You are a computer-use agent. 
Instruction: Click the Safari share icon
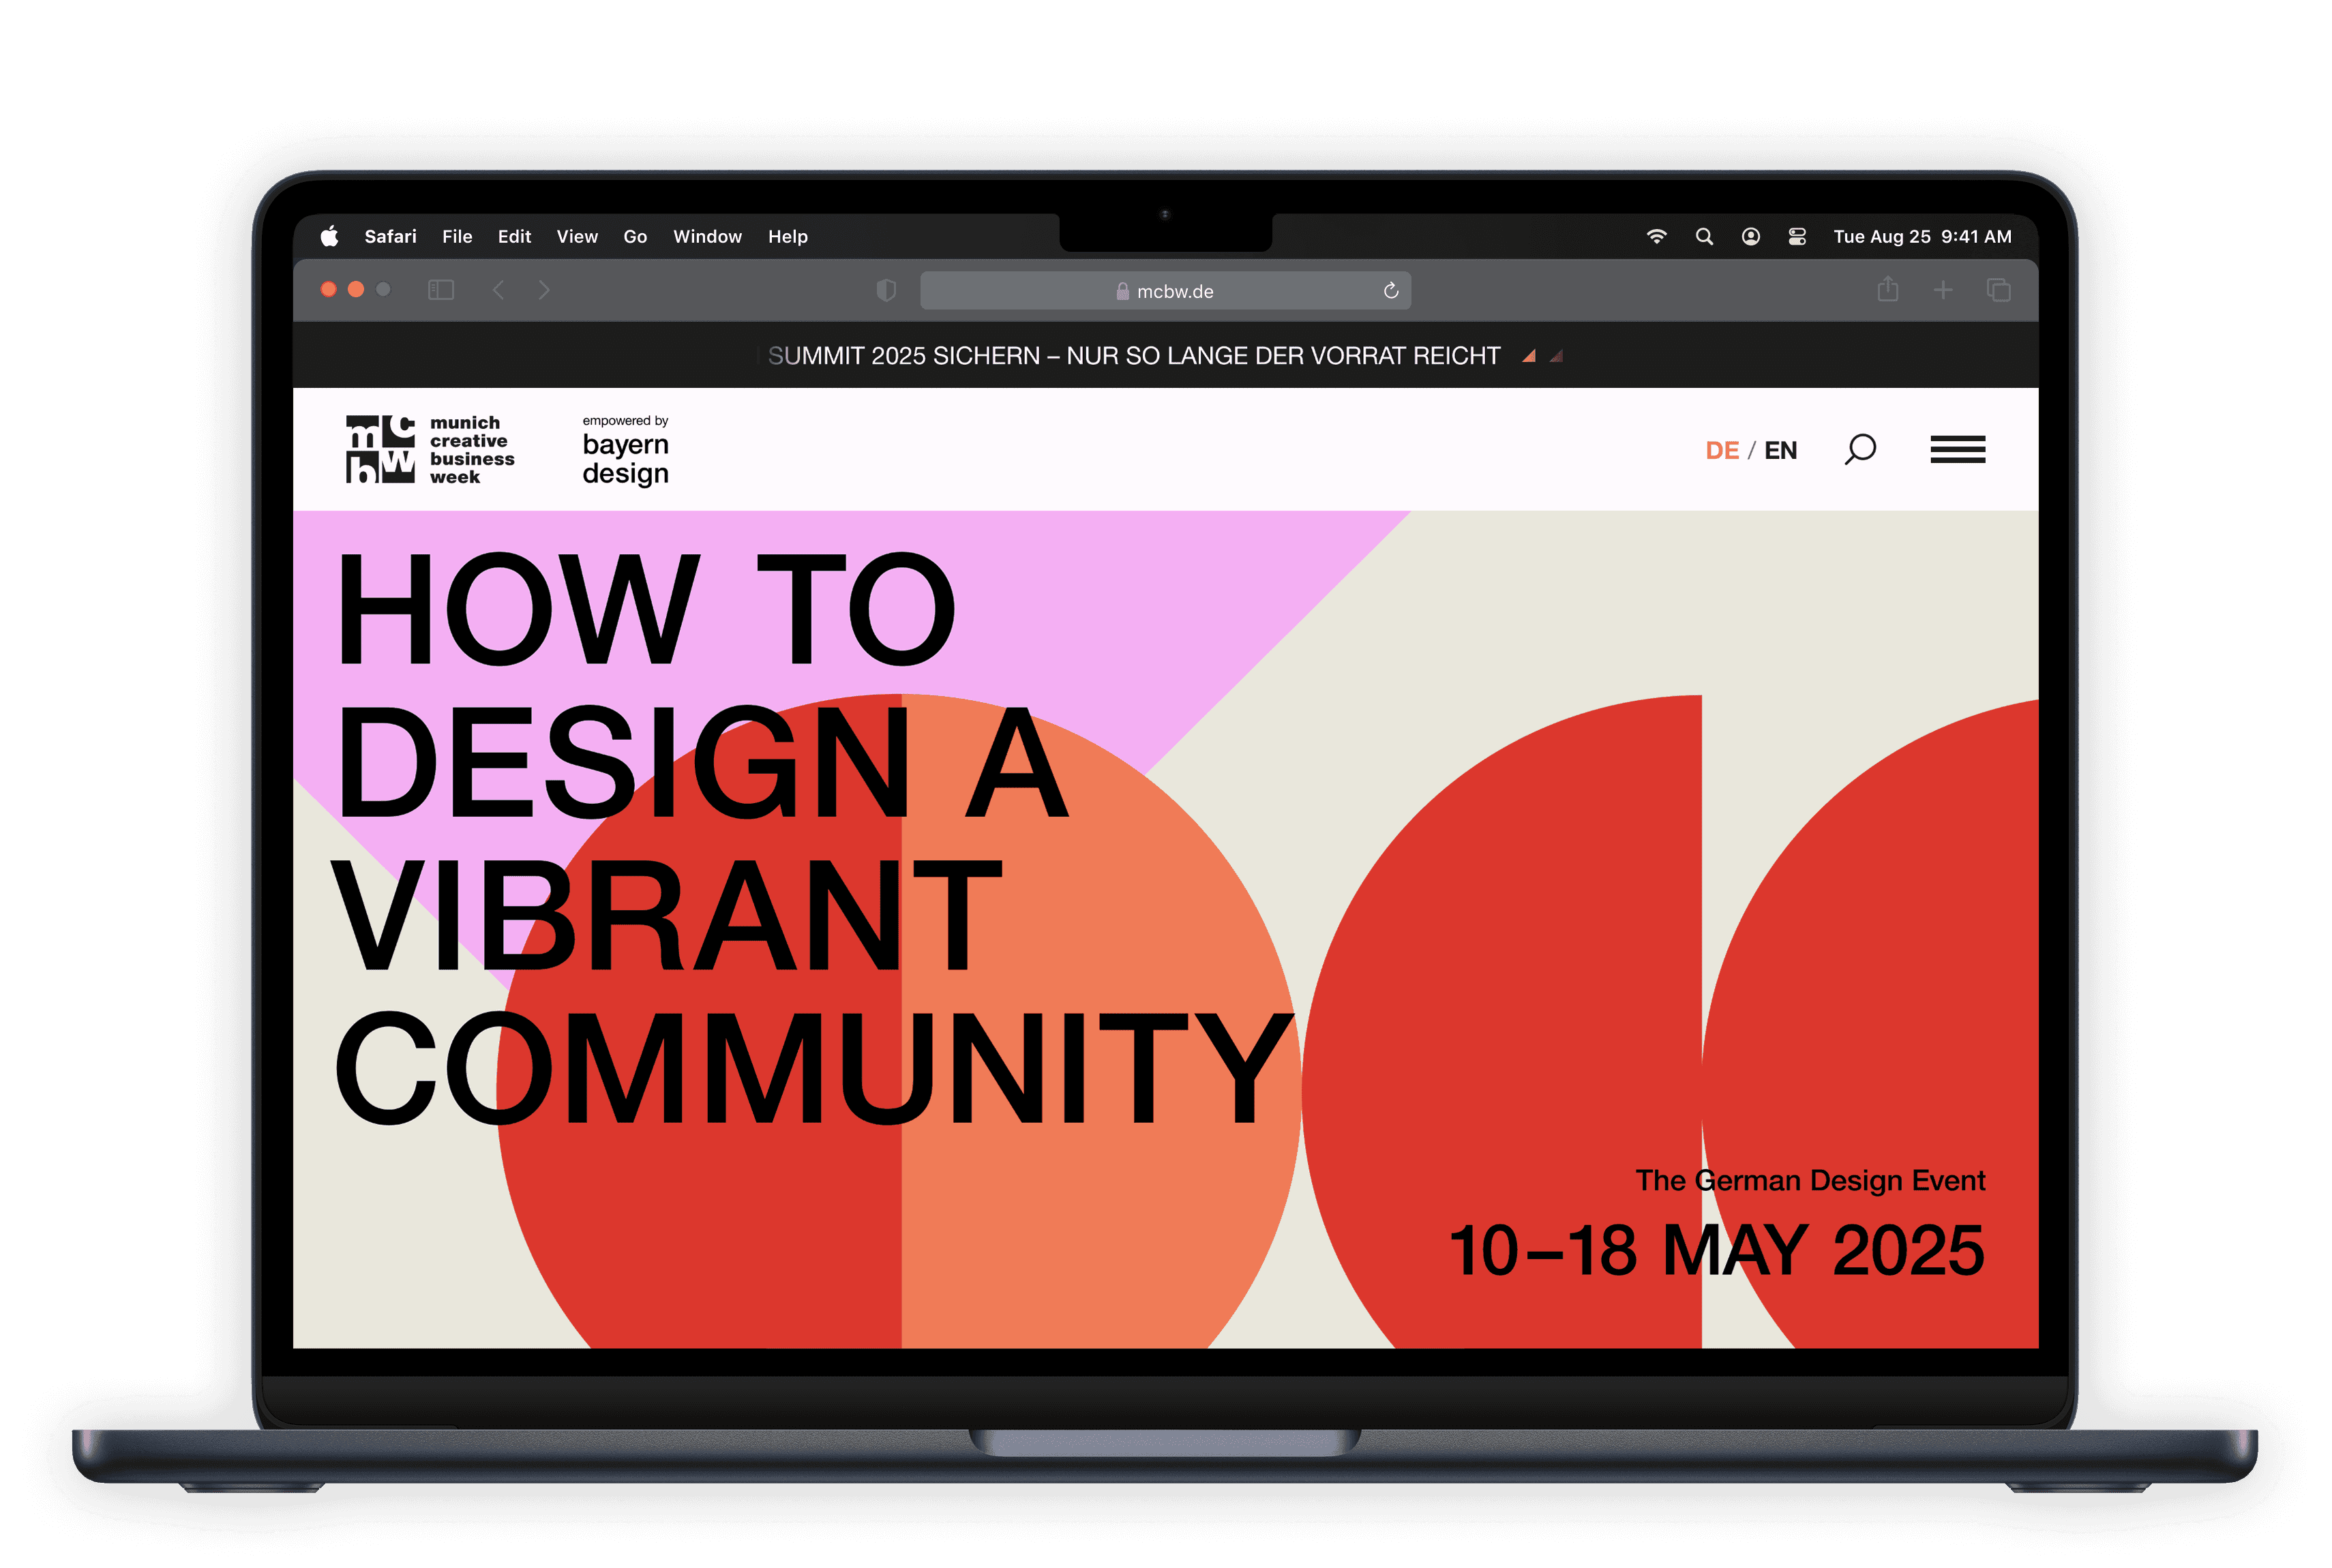[1888, 290]
